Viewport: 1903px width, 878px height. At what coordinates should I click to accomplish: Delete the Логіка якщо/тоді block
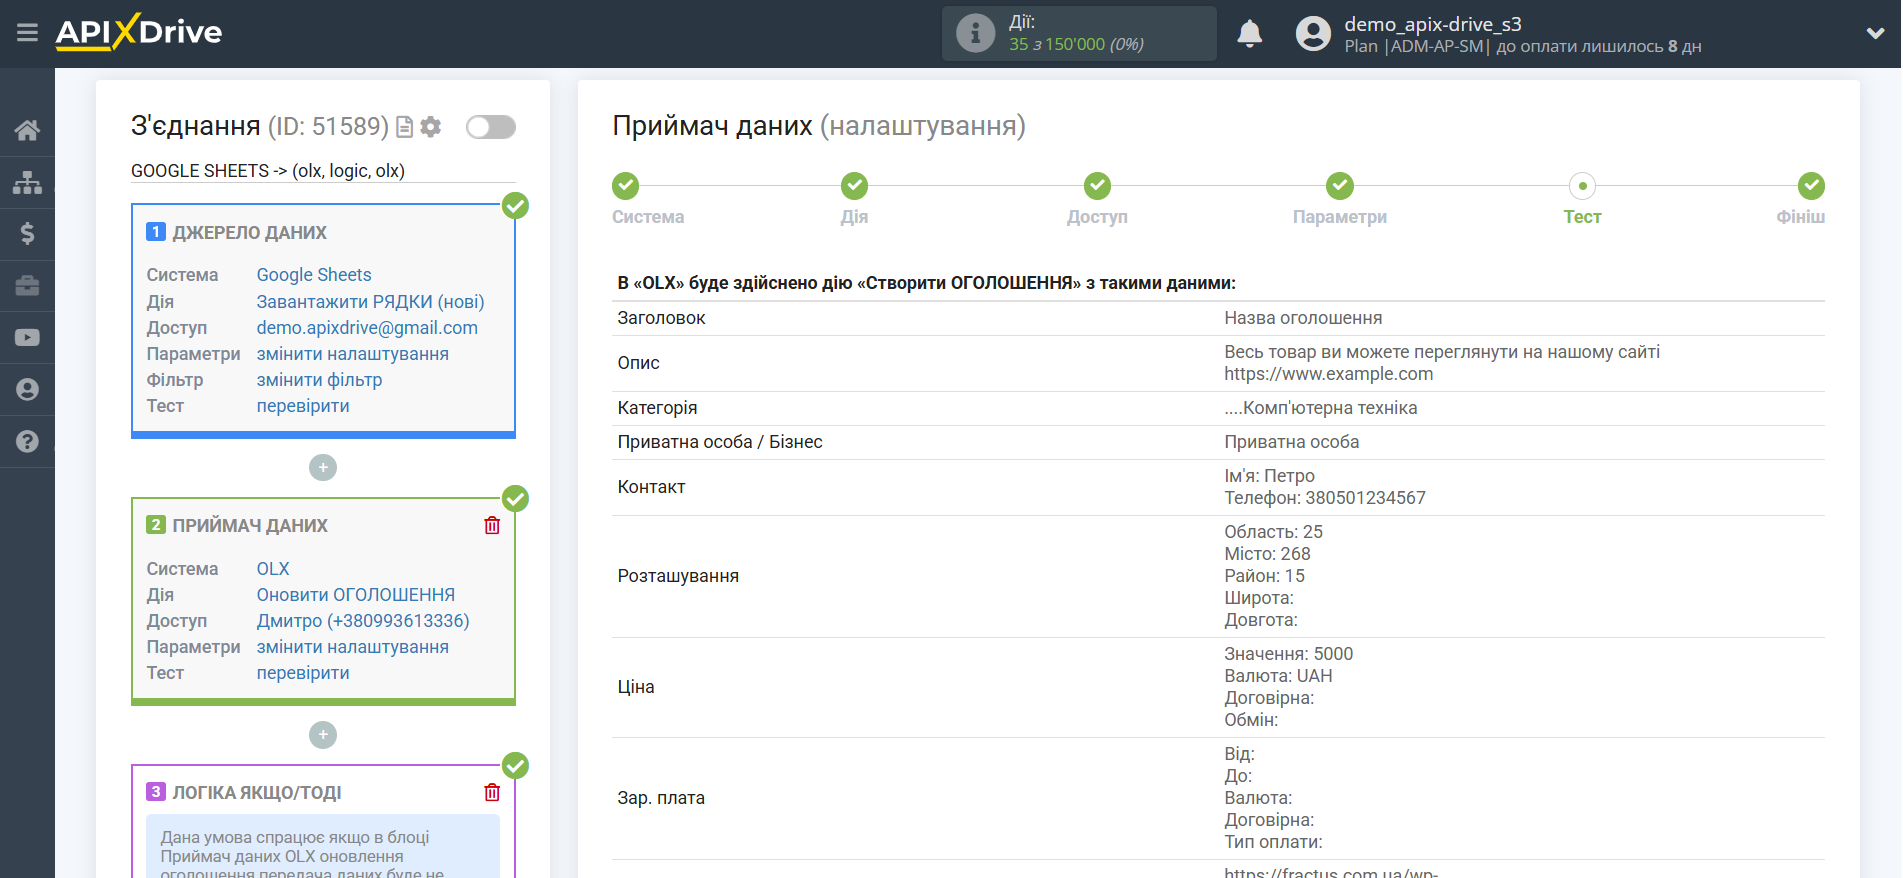pos(492,792)
